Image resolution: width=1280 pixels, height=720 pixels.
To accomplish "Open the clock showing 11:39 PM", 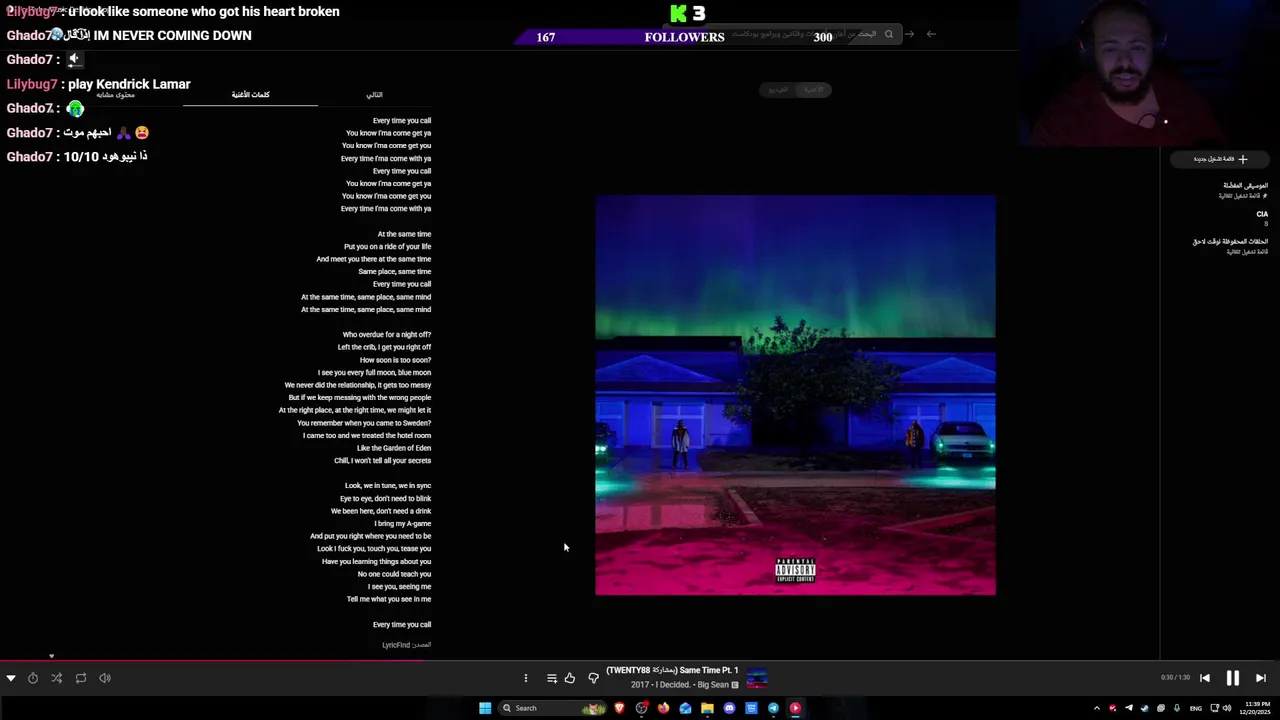I will tap(1254, 708).
